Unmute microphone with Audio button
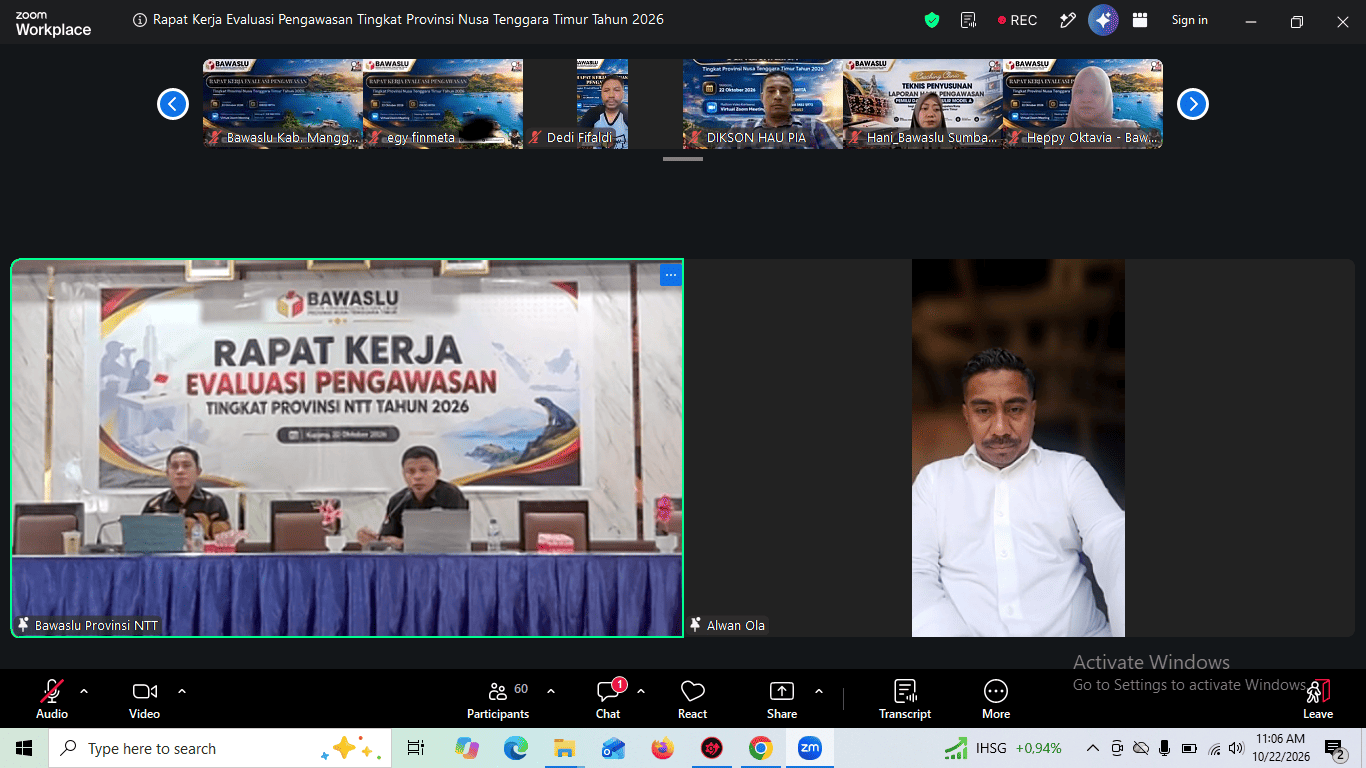The width and height of the screenshot is (1366, 768). tap(52, 699)
